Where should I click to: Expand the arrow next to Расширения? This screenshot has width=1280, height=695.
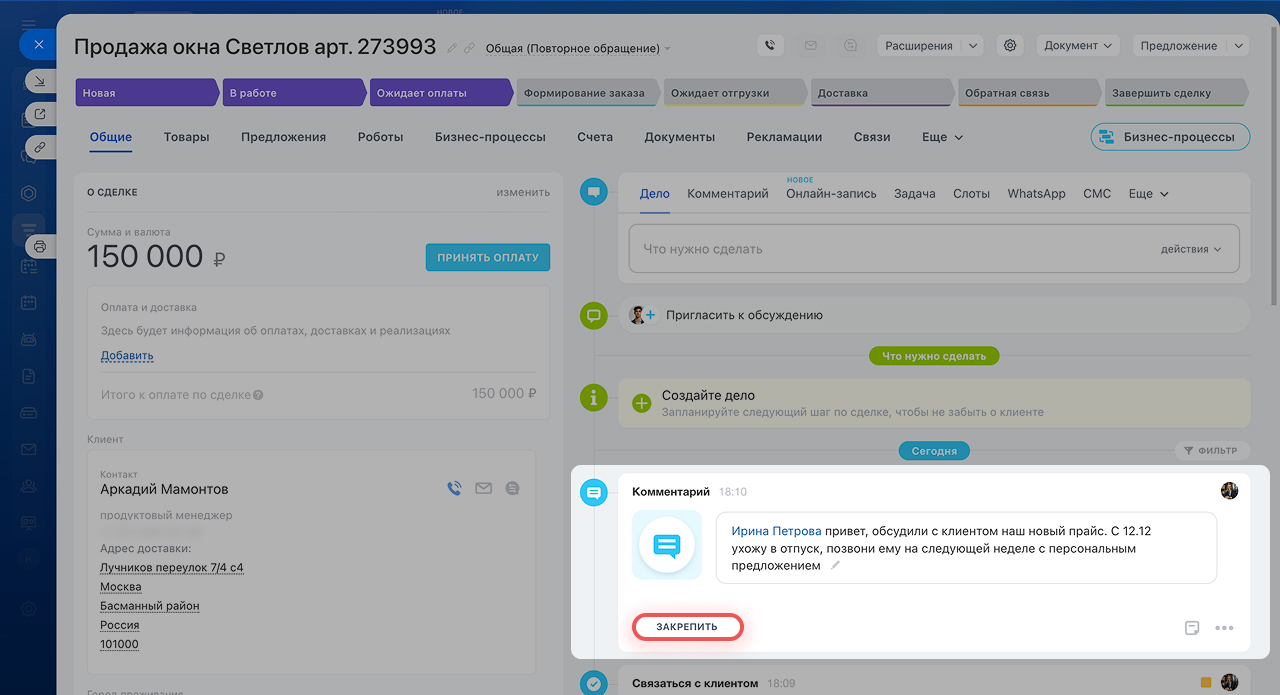973,45
